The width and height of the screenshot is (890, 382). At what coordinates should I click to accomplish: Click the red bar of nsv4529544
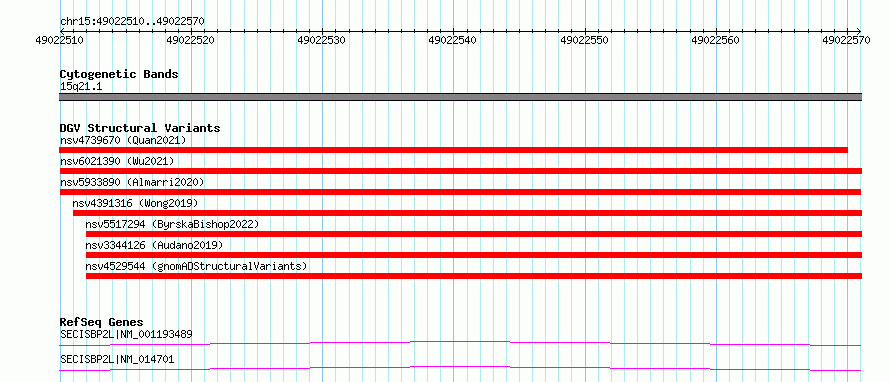pyautogui.click(x=474, y=276)
